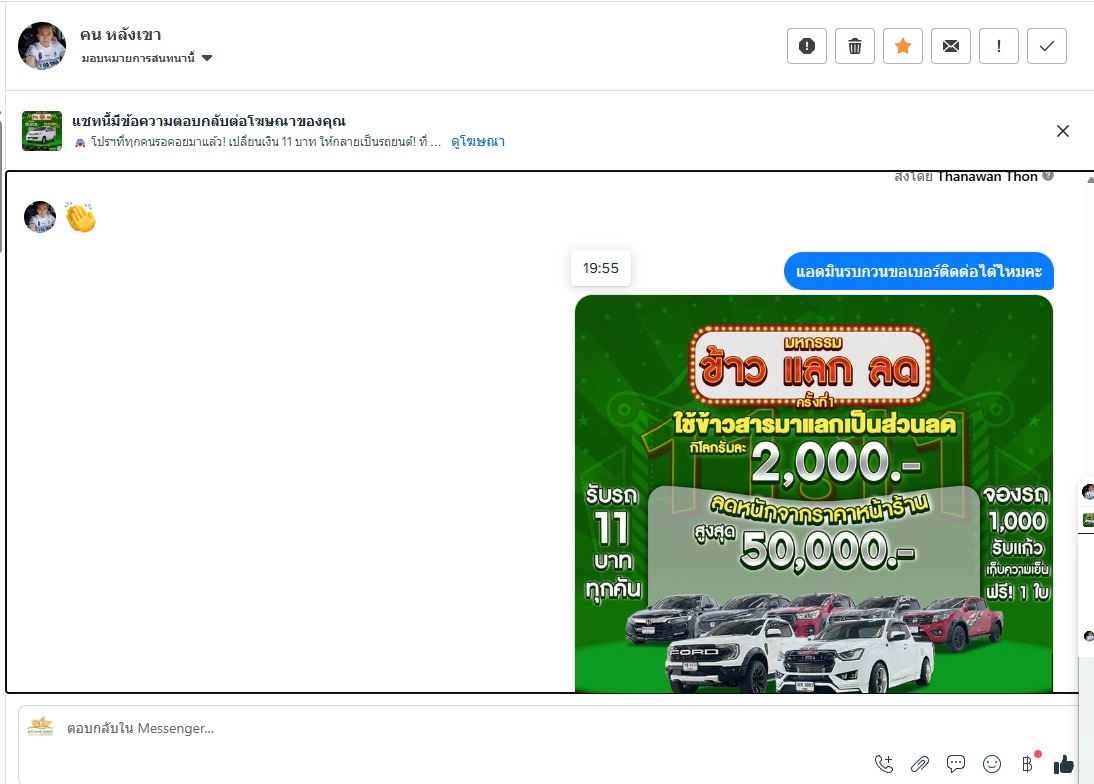Mark conversation as spam icon
This screenshot has width=1094, height=784.
807,46
